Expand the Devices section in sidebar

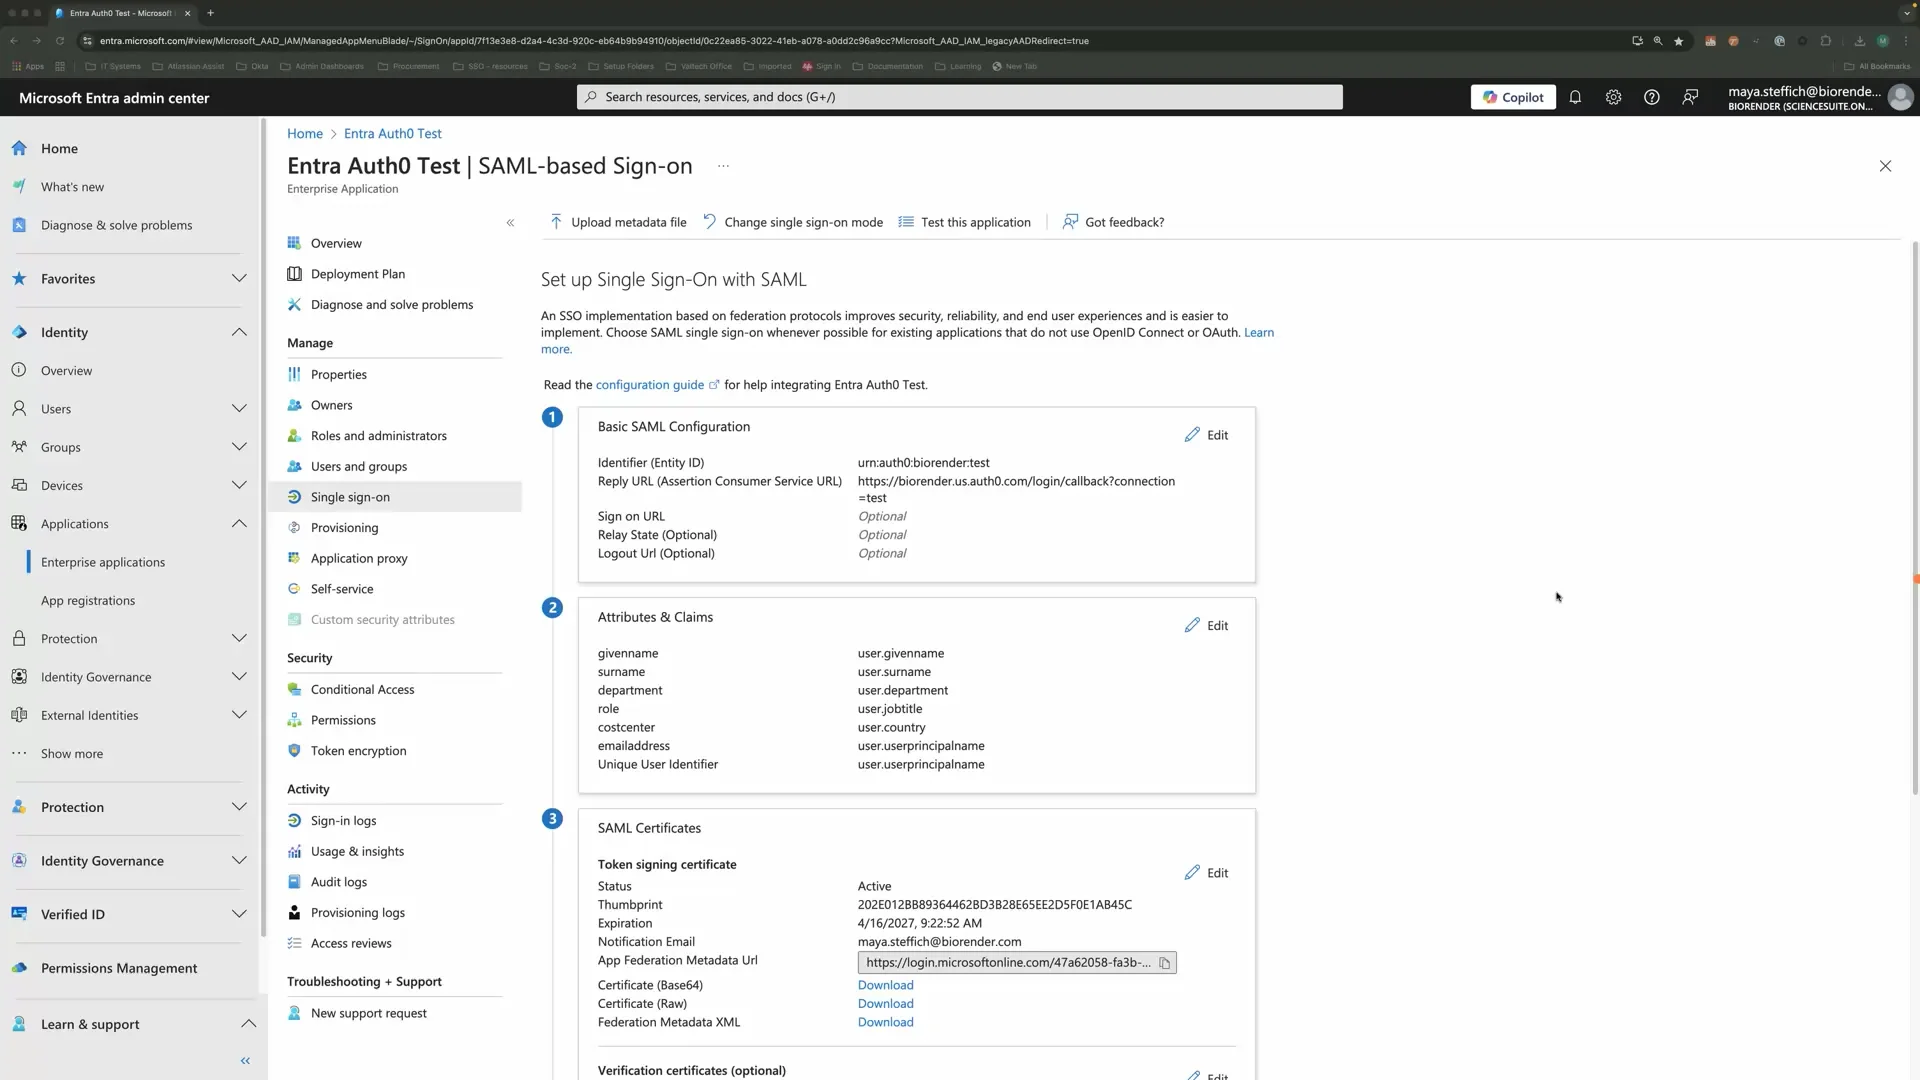[240, 485]
